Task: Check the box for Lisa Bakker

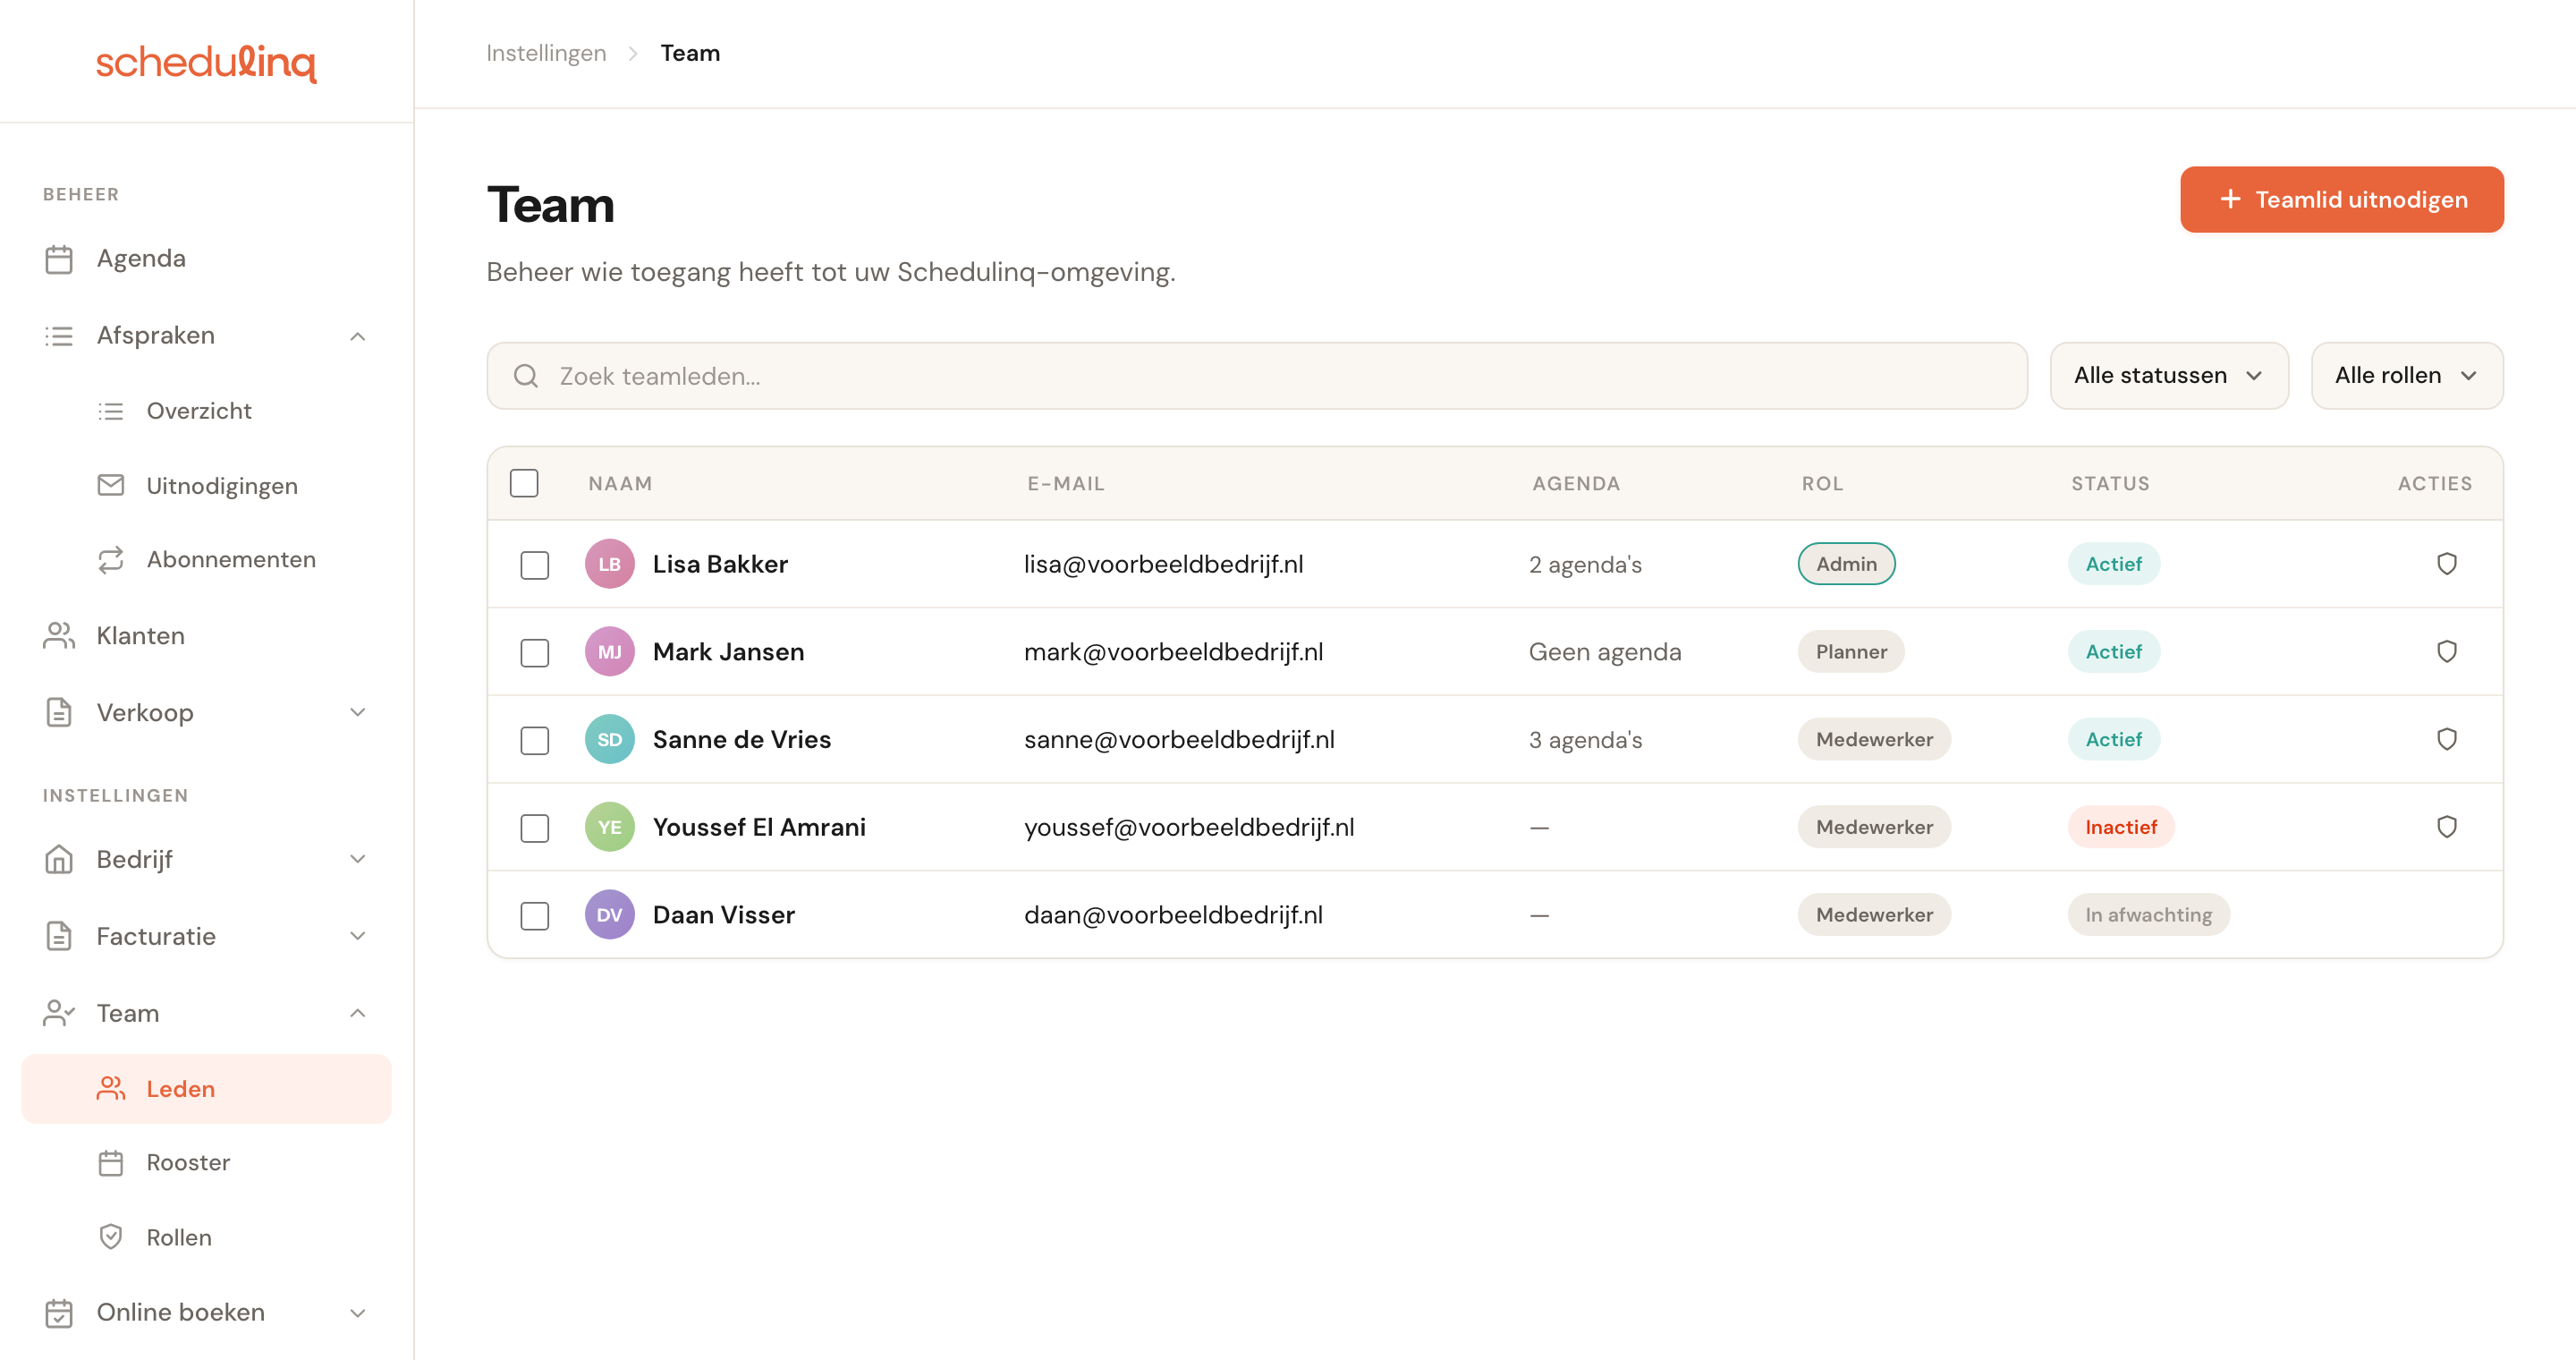Action: click(535, 565)
